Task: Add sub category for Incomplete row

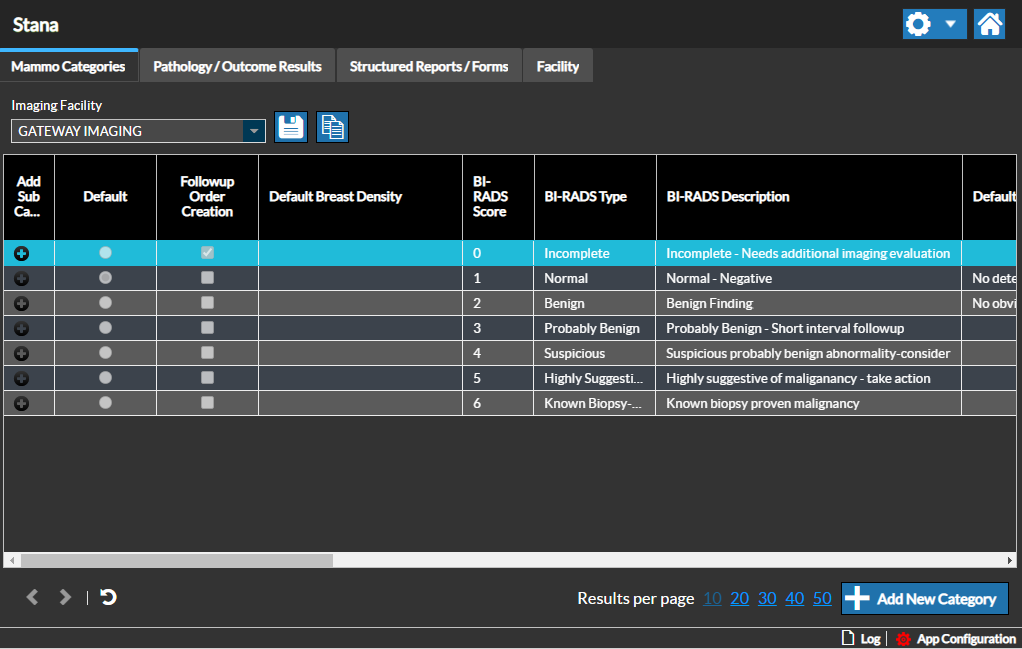Action: 21,254
